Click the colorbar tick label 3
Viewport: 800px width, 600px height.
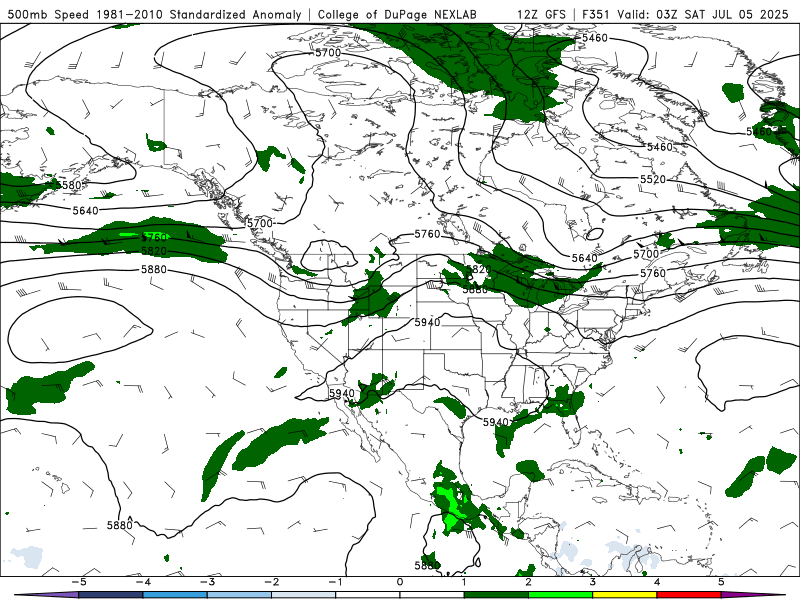(x=592, y=582)
